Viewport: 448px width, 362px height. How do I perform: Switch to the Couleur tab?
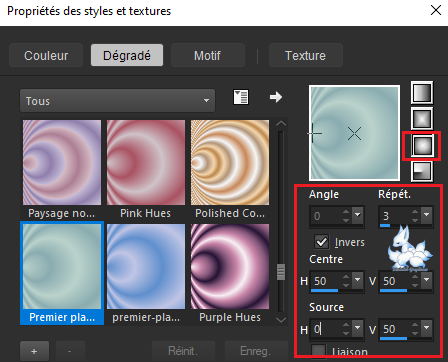click(46, 55)
